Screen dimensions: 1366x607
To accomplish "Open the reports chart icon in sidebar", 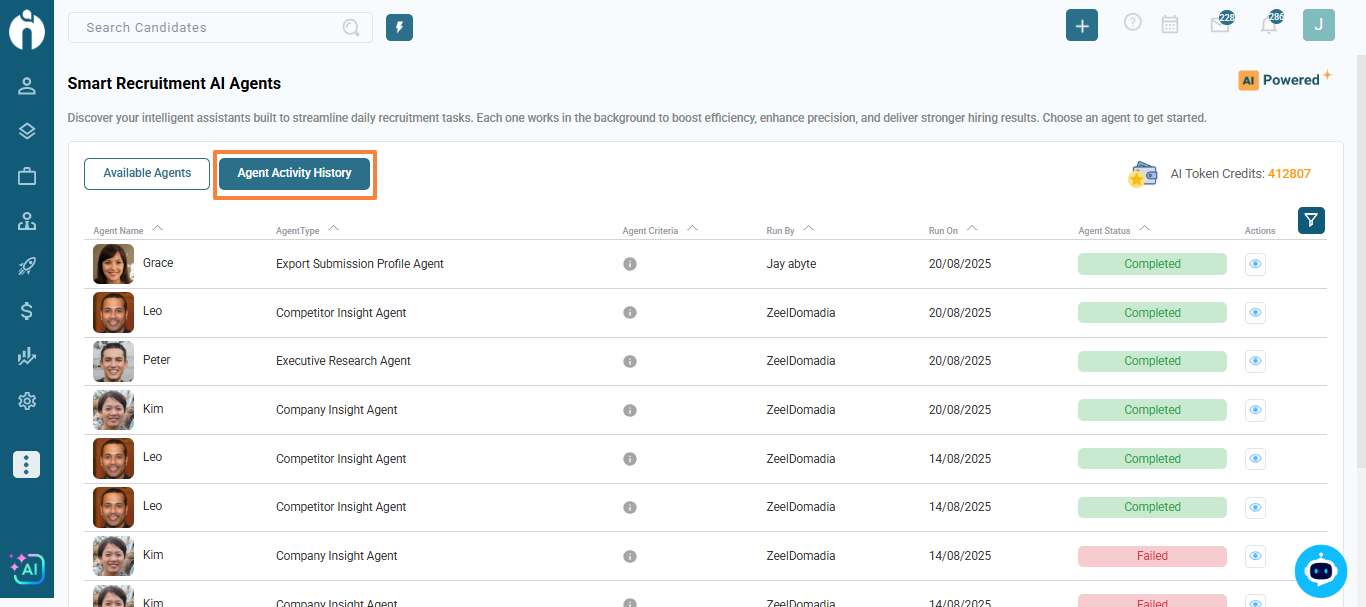I will tap(27, 356).
